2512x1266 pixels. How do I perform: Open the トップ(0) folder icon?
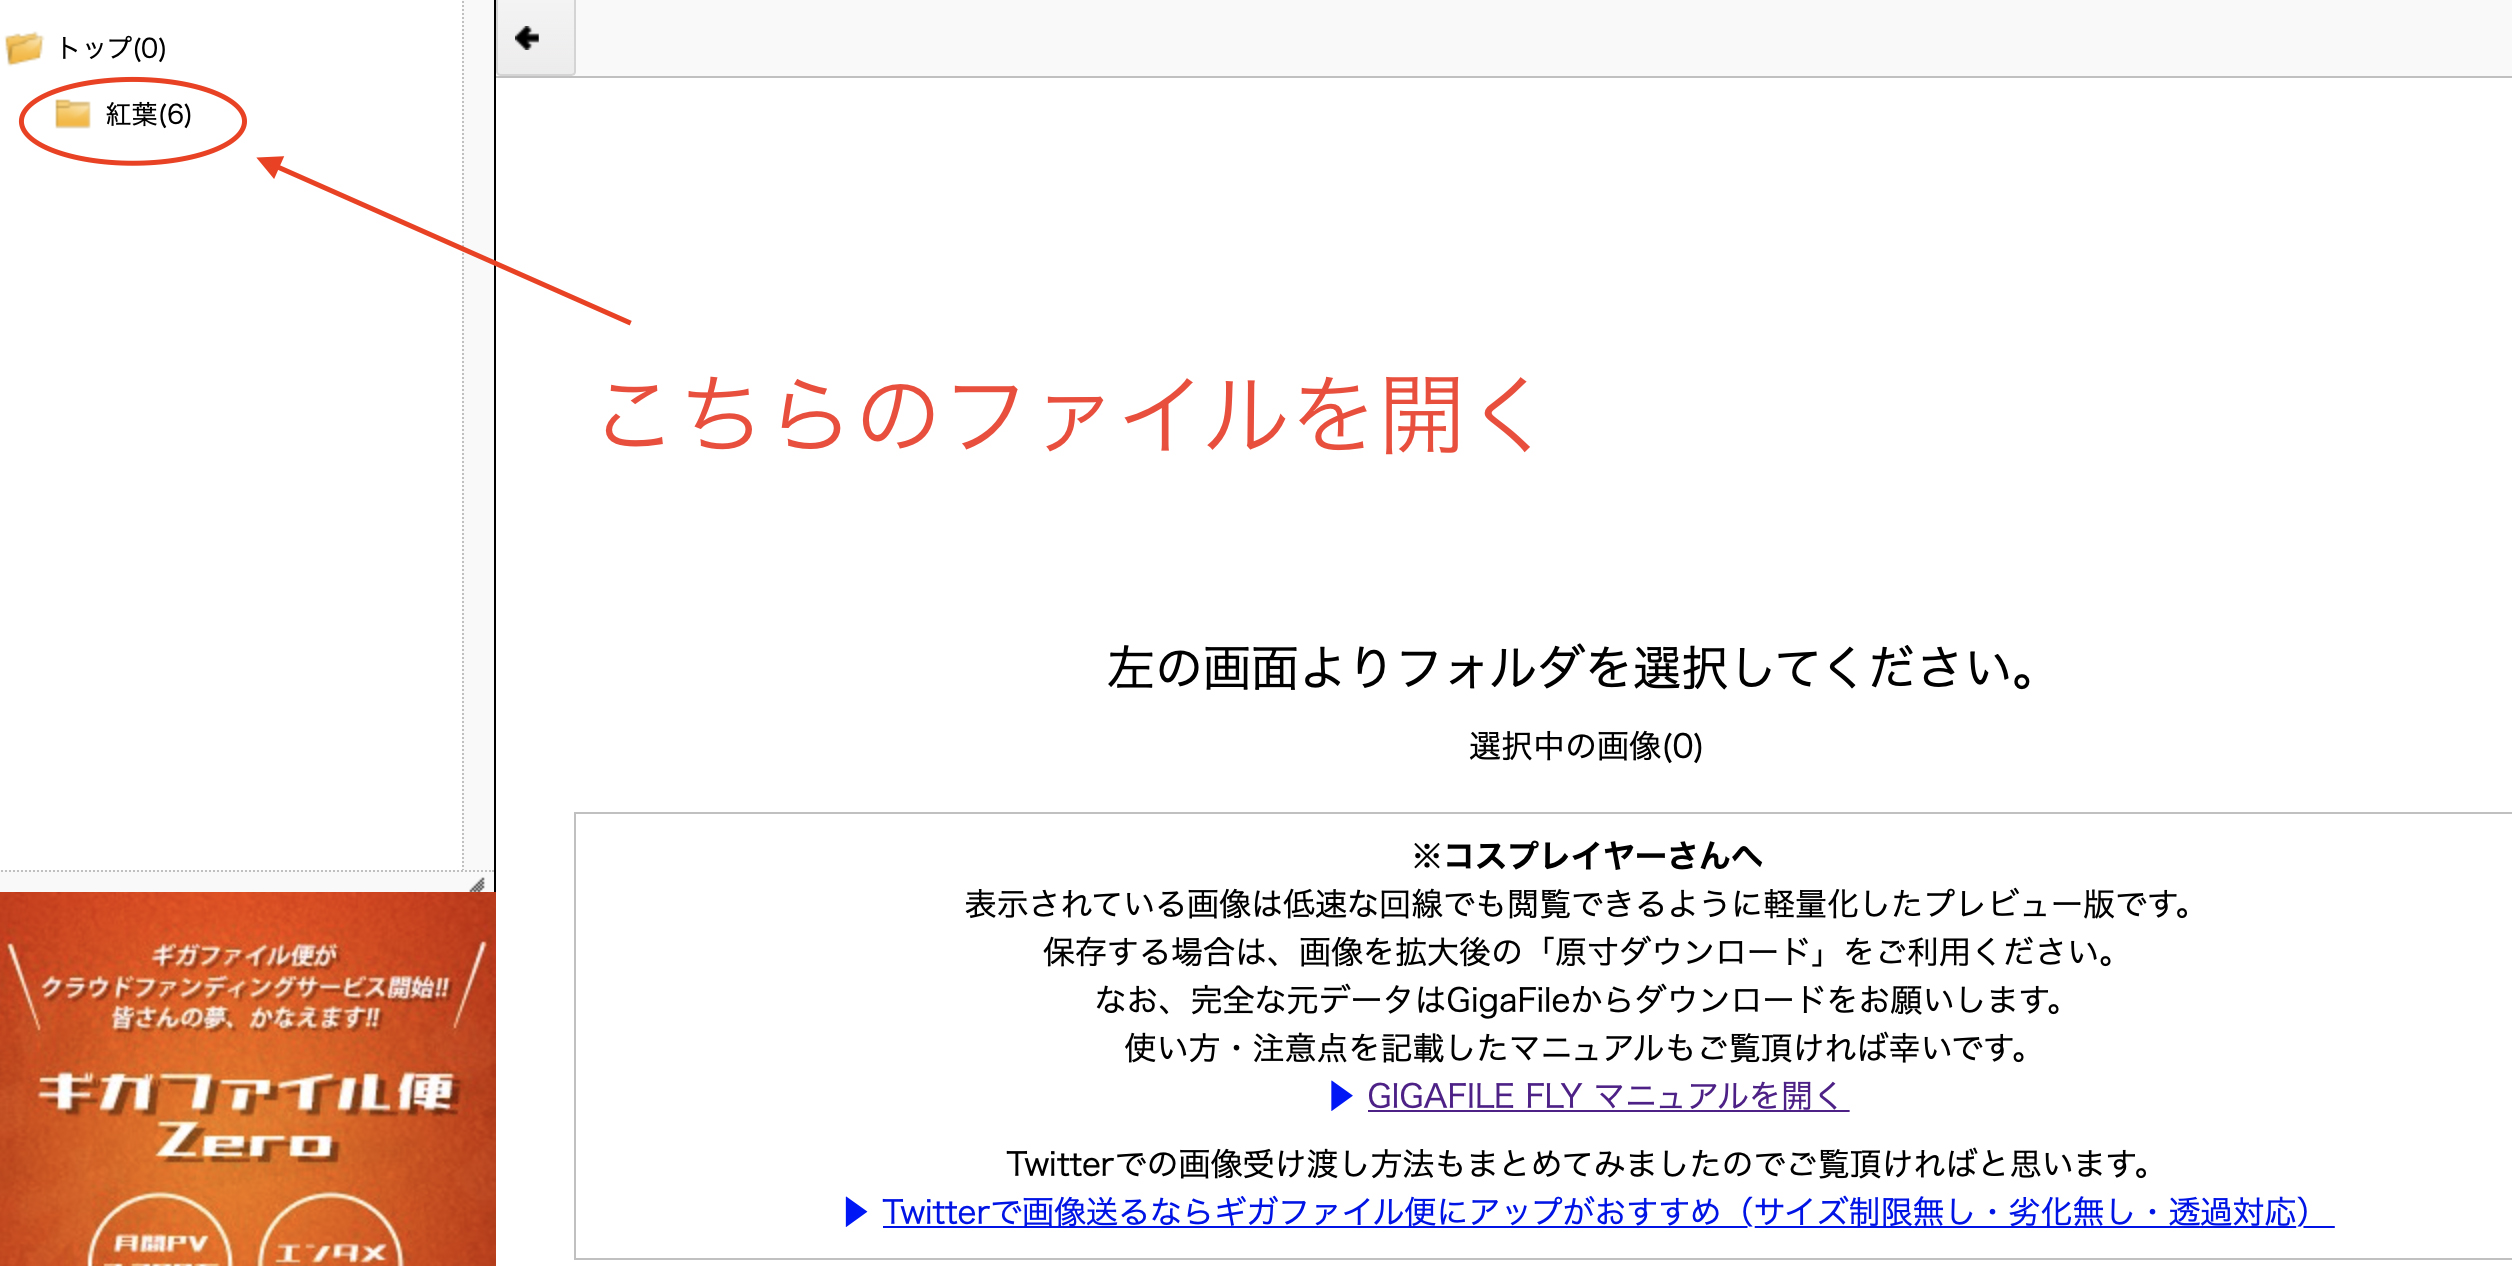pyautogui.click(x=24, y=48)
